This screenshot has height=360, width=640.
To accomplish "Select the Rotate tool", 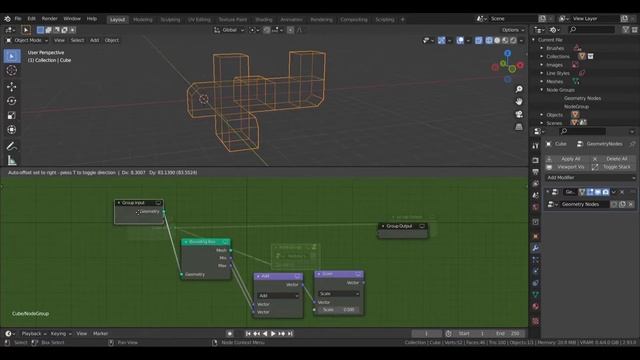I will (11, 101).
